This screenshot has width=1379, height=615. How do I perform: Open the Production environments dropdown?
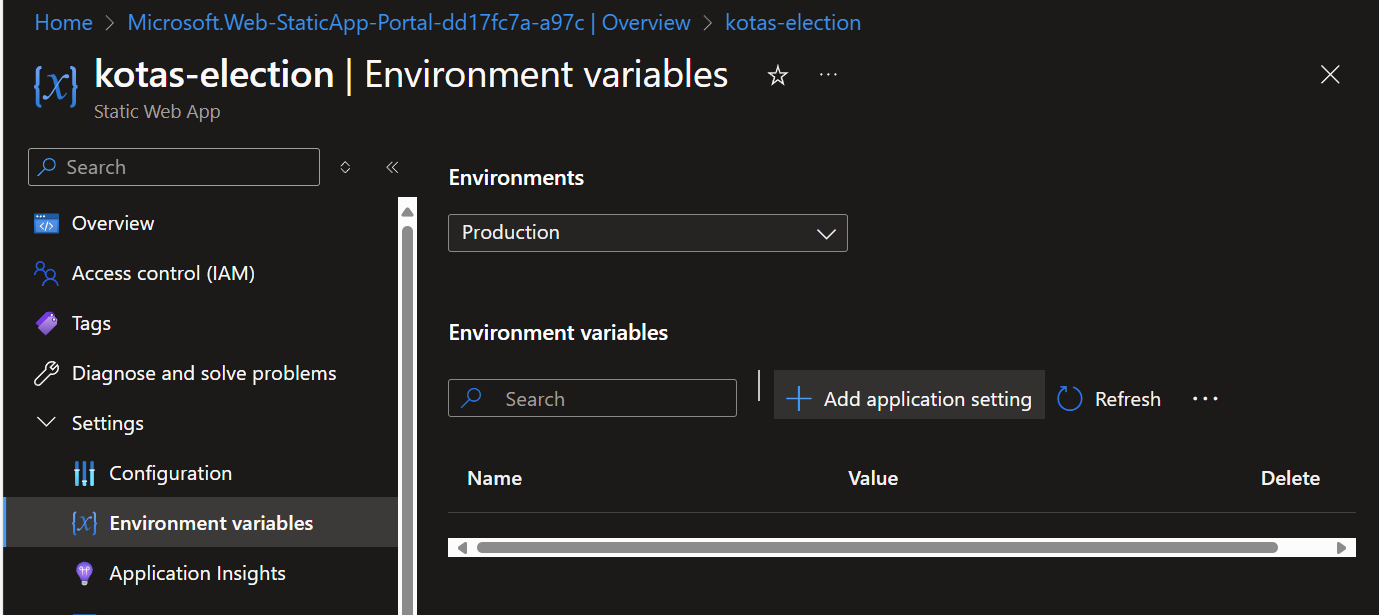coord(647,233)
